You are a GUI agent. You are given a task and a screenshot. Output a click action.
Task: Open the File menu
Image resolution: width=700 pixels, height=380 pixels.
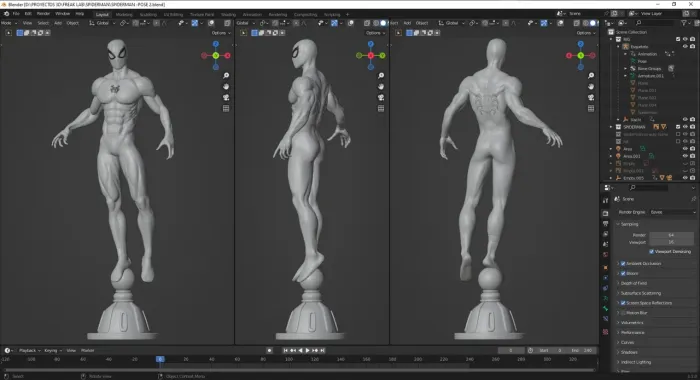click(x=16, y=14)
